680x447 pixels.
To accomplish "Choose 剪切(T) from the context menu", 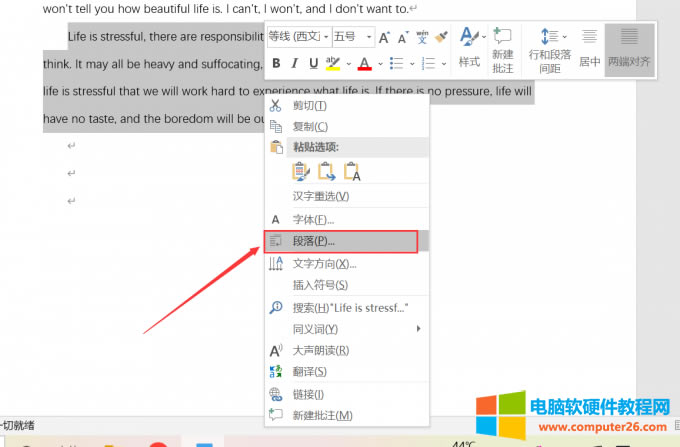I will point(346,106).
